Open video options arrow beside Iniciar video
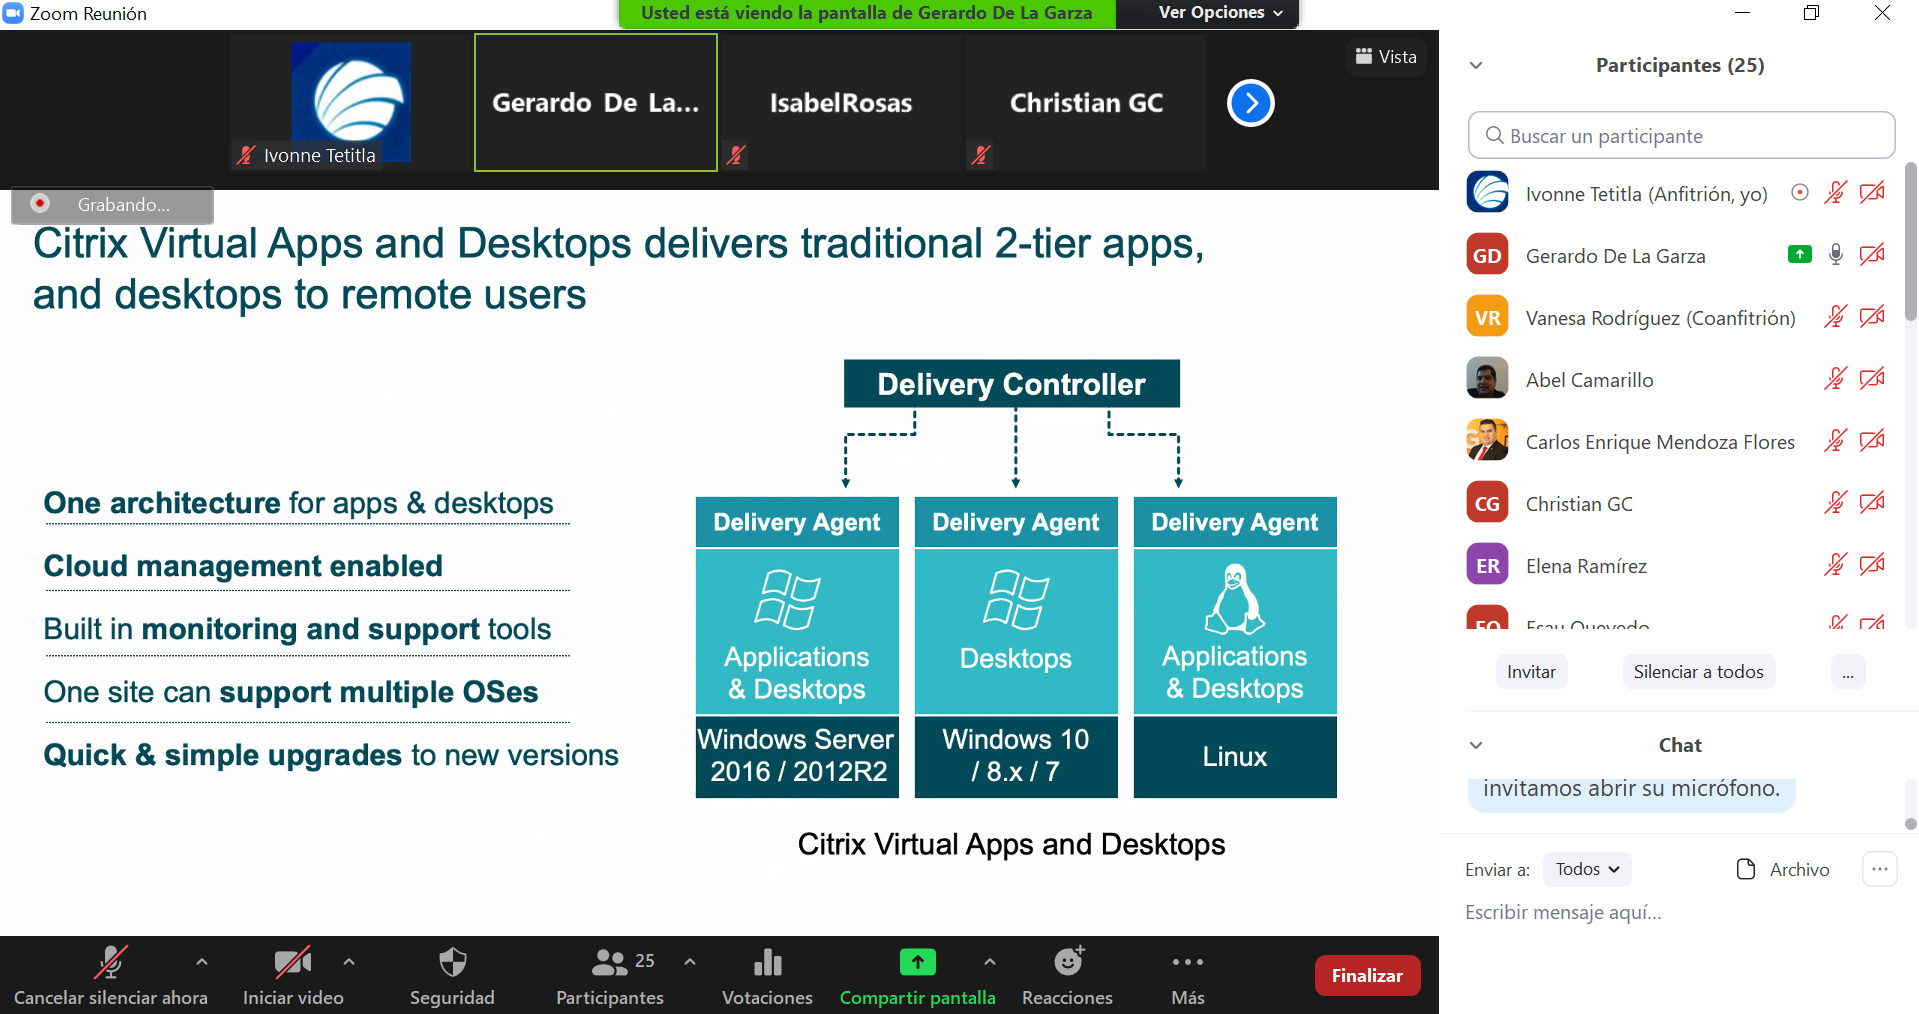This screenshot has height=1014, width=1919. point(349,962)
